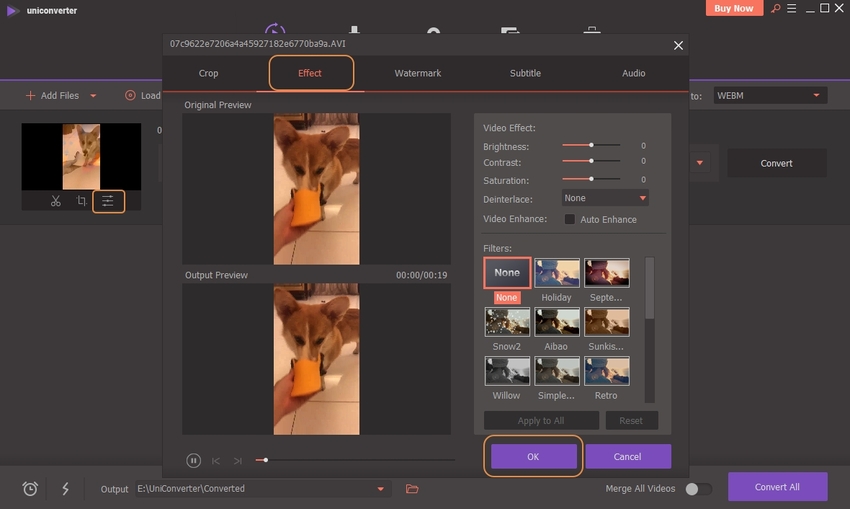The width and height of the screenshot is (850, 509).
Task: Click the Brightness slider handle
Action: click(x=591, y=146)
